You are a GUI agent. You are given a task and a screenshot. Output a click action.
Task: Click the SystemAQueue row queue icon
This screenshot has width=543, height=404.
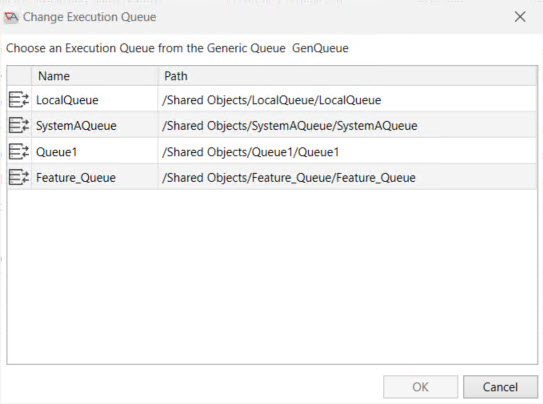coord(19,125)
